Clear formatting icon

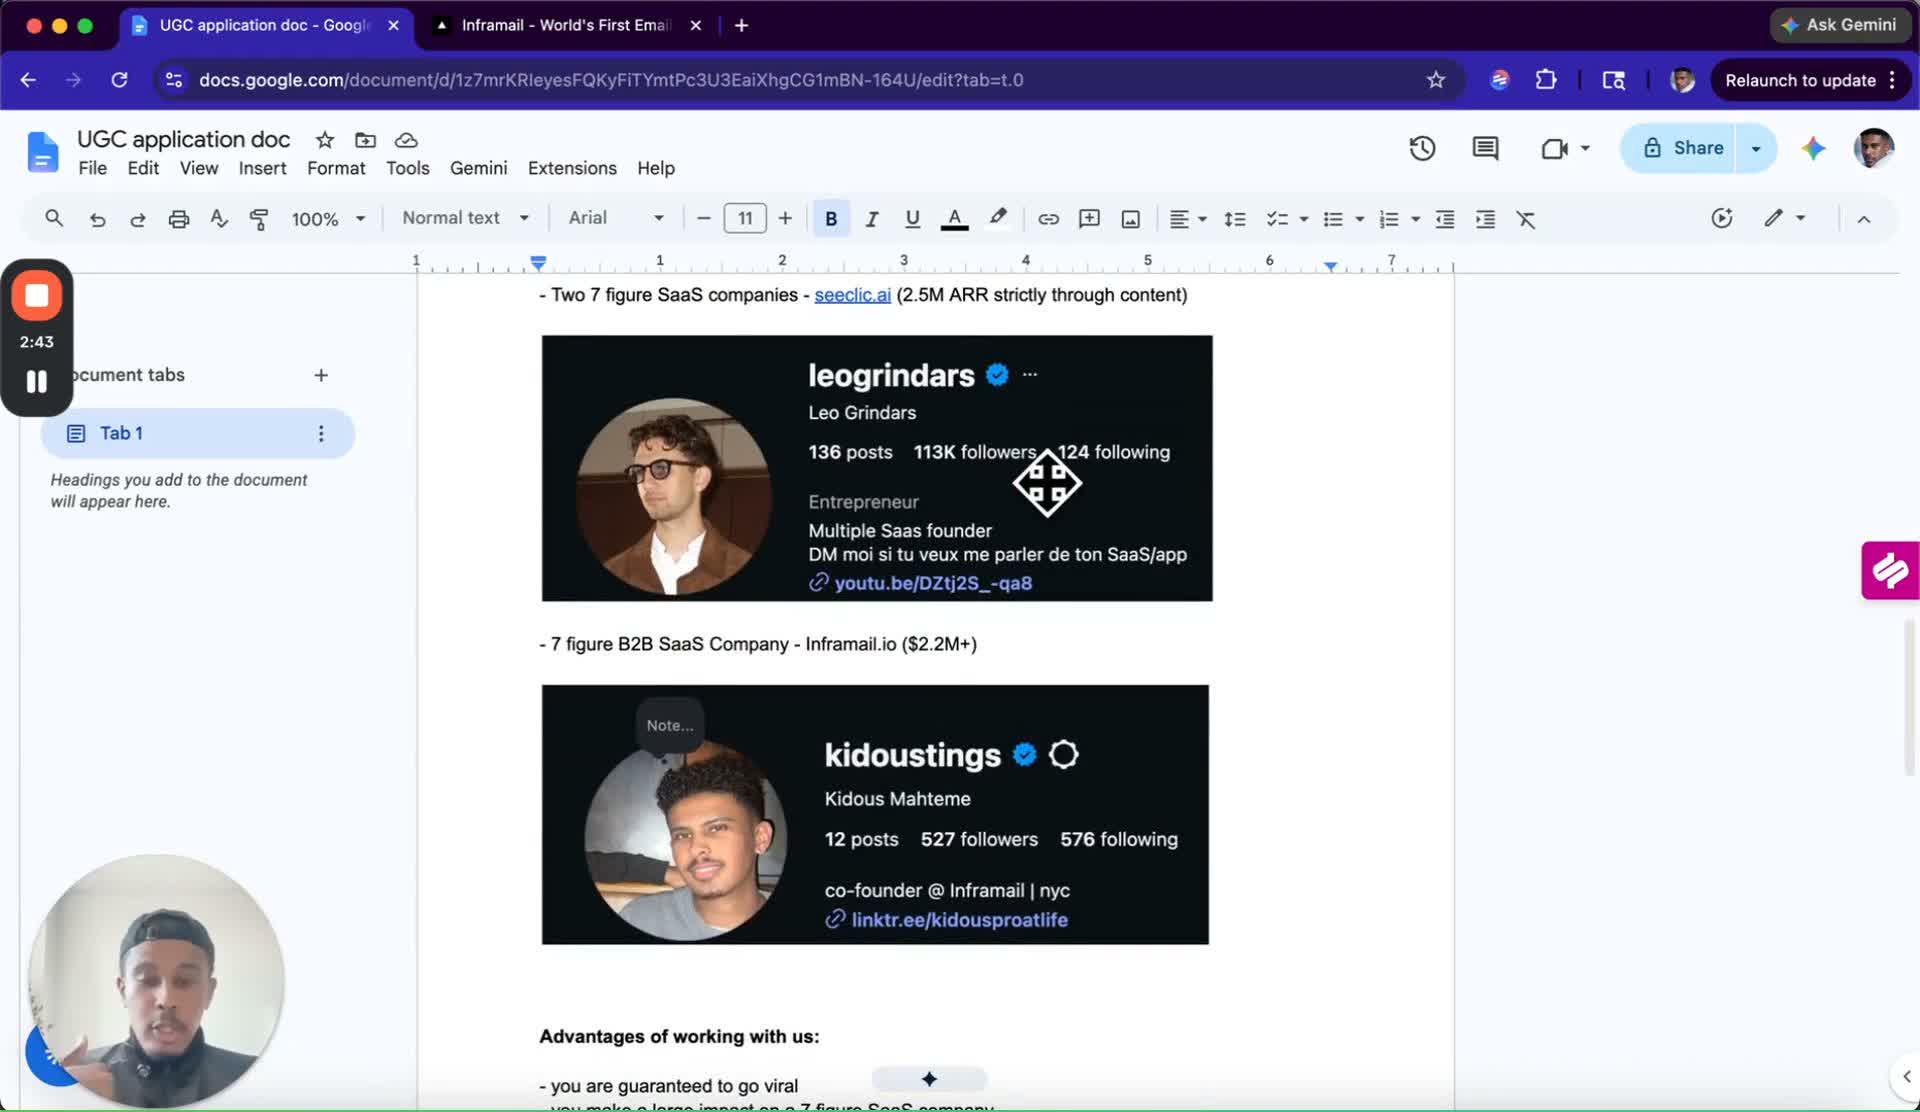tap(1526, 219)
